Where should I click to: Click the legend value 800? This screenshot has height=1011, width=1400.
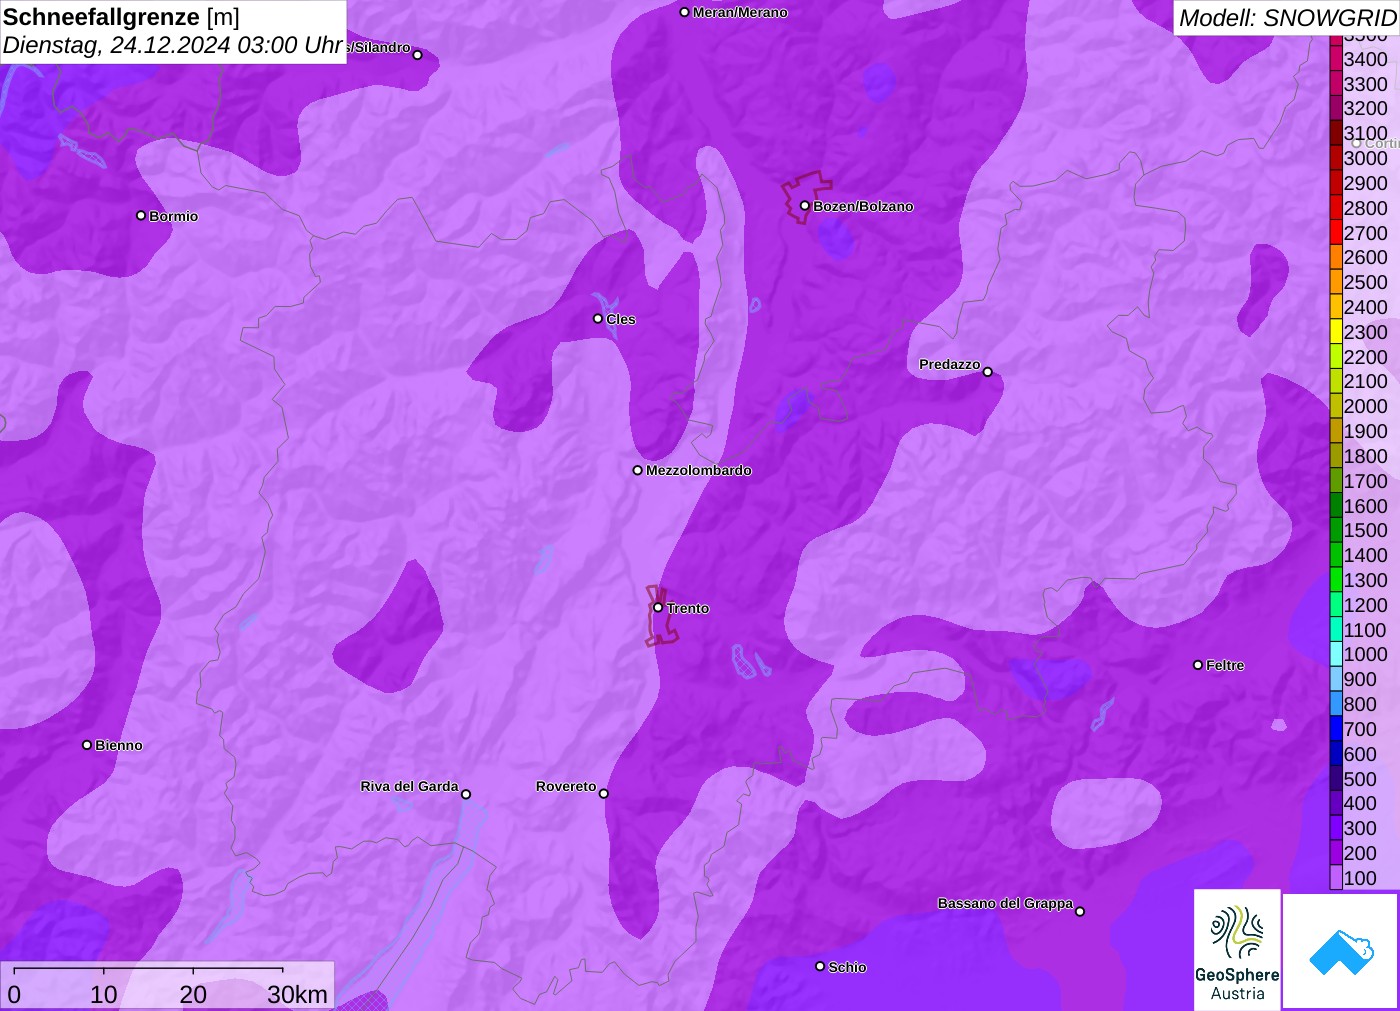(1360, 704)
